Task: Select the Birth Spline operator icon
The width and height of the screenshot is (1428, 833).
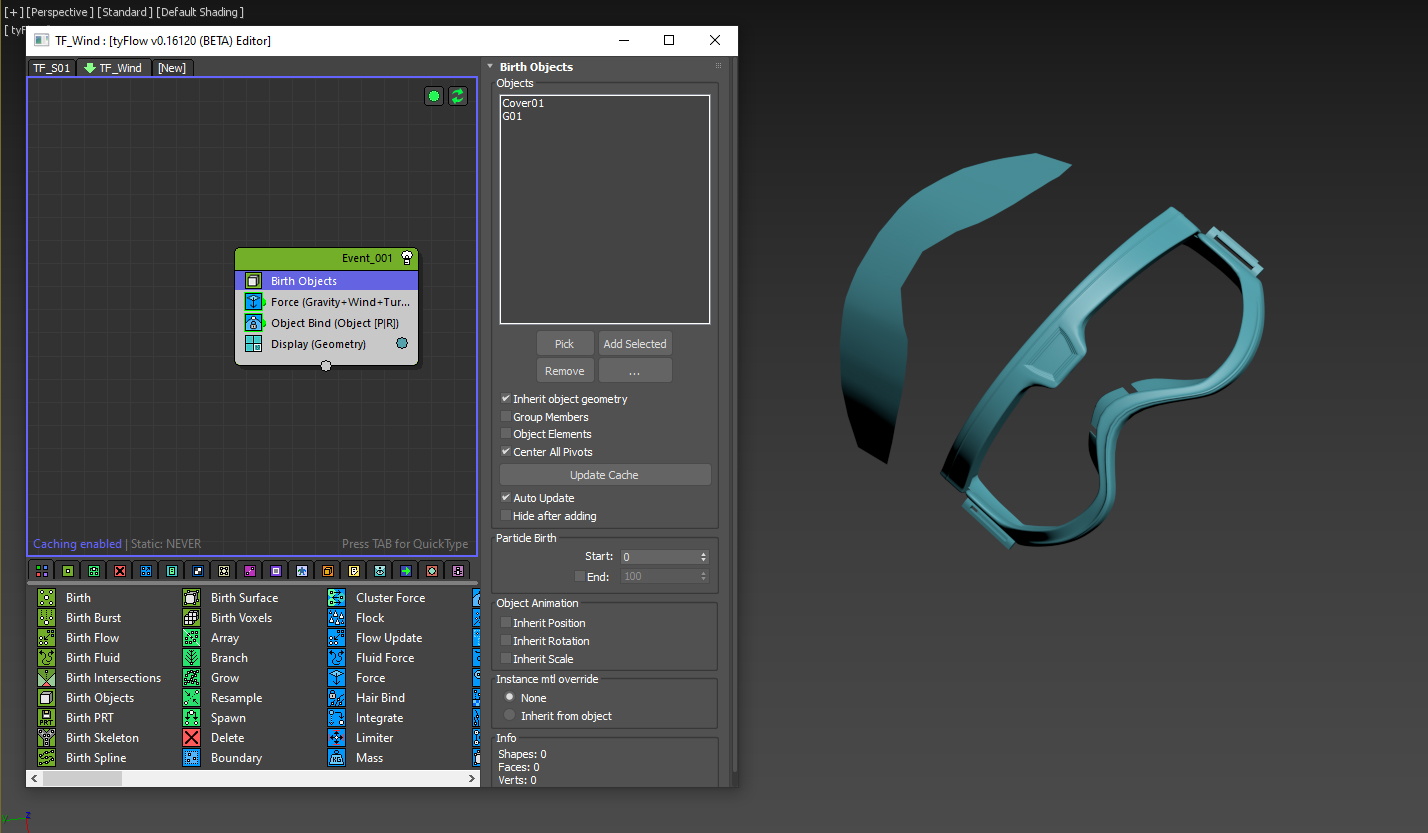Action: [46, 757]
